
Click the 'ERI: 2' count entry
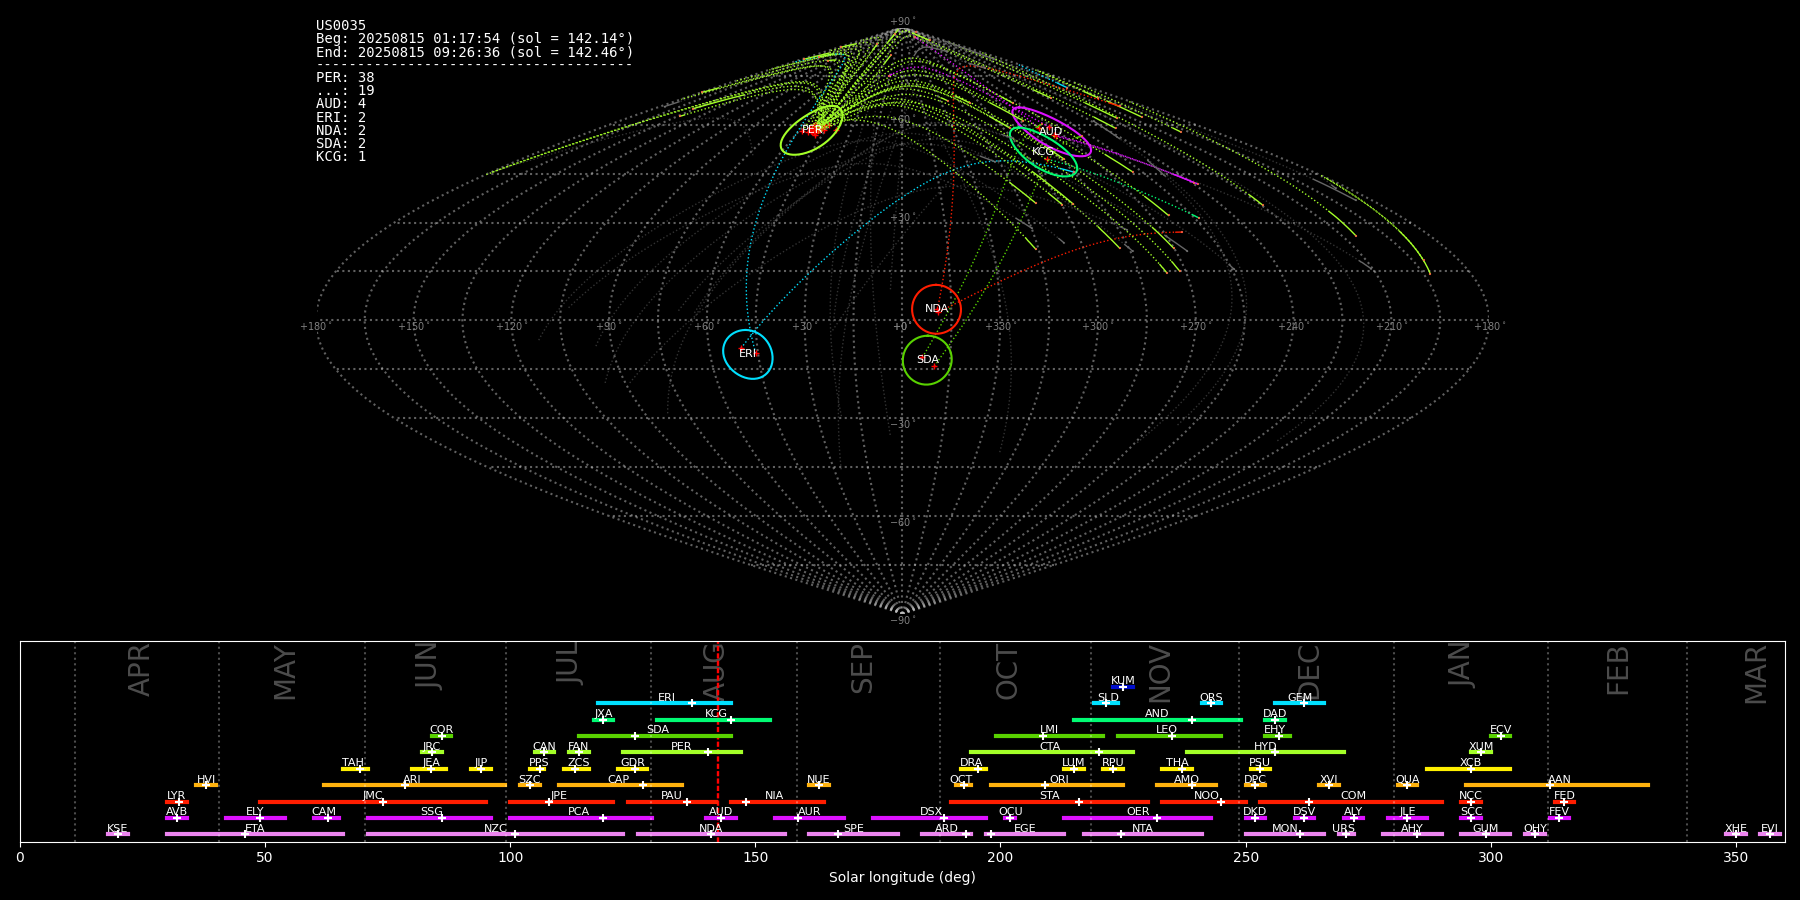341,117
